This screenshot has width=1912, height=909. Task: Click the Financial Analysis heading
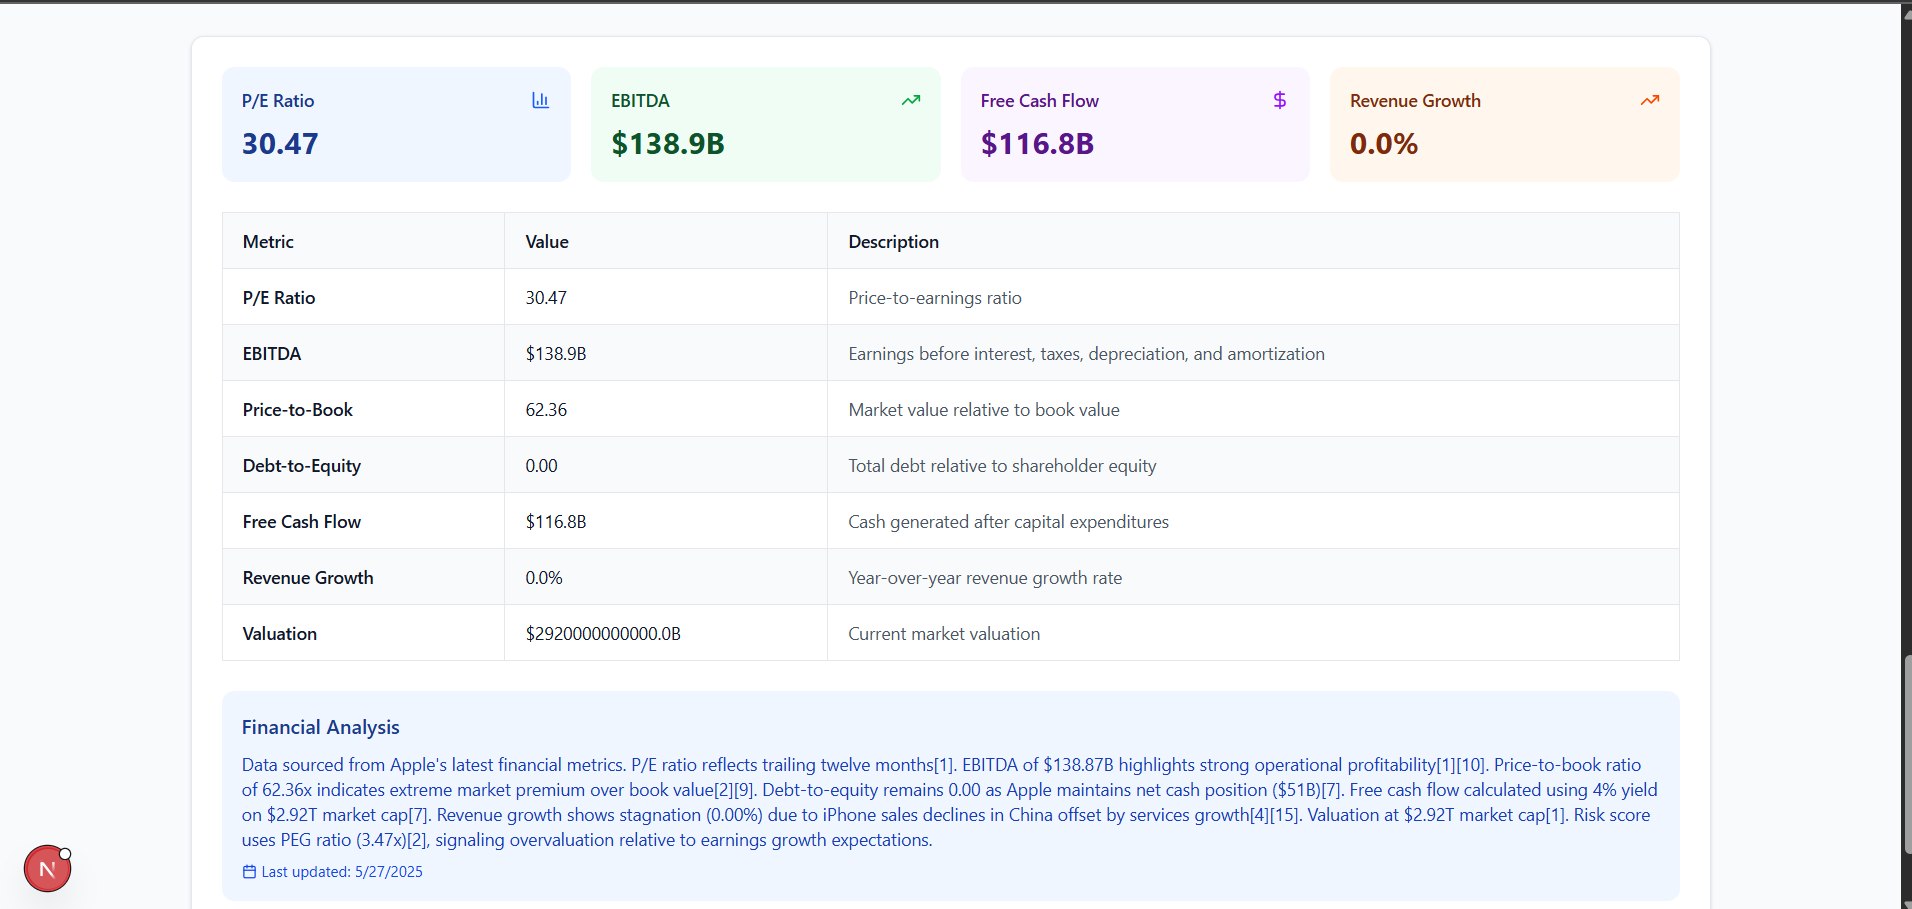coord(320,727)
